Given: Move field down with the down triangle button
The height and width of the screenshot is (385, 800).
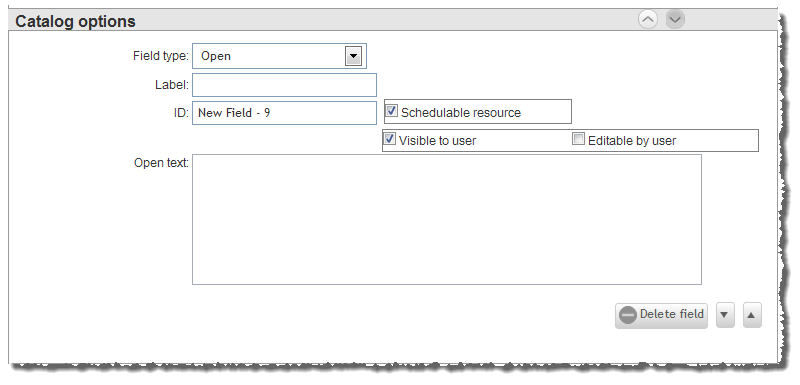Looking at the screenshot, I should click(725, 315).
